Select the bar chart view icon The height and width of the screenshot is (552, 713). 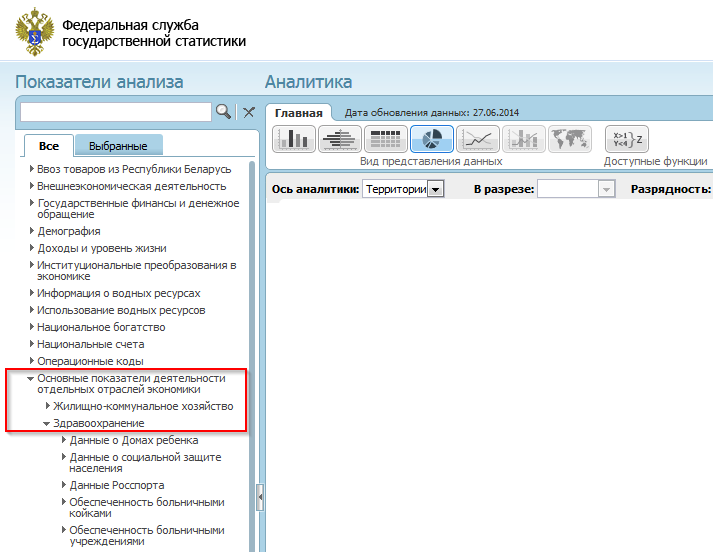click(x=294, y=139)
